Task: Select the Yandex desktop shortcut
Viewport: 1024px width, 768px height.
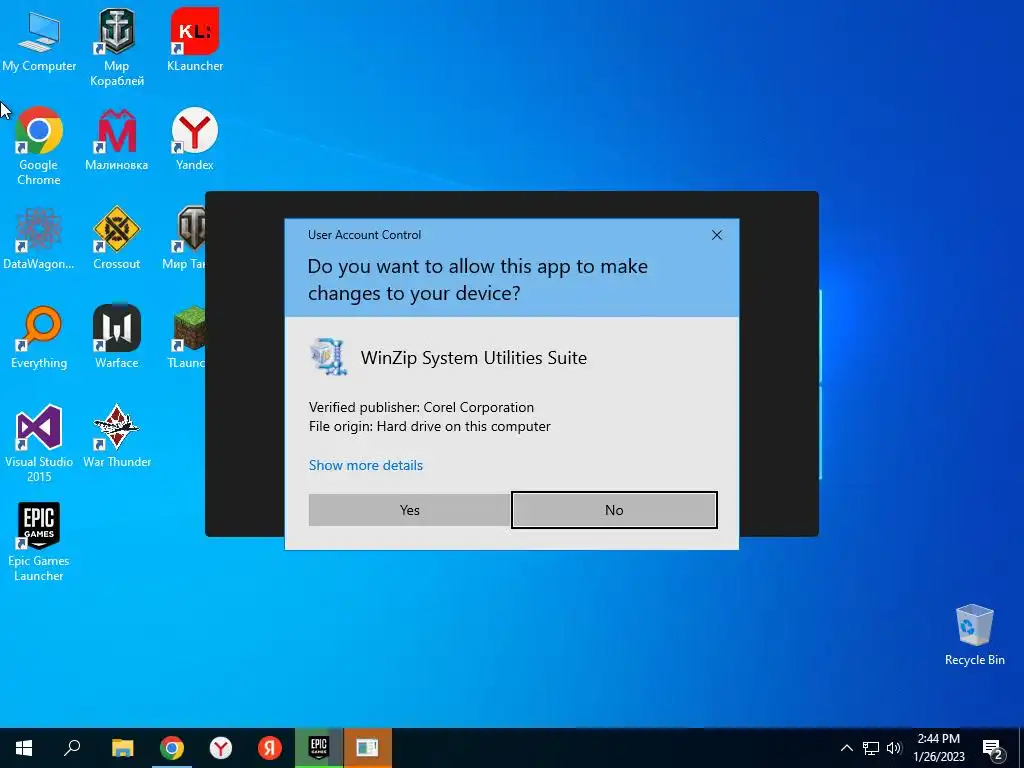Action: point(195,140)
